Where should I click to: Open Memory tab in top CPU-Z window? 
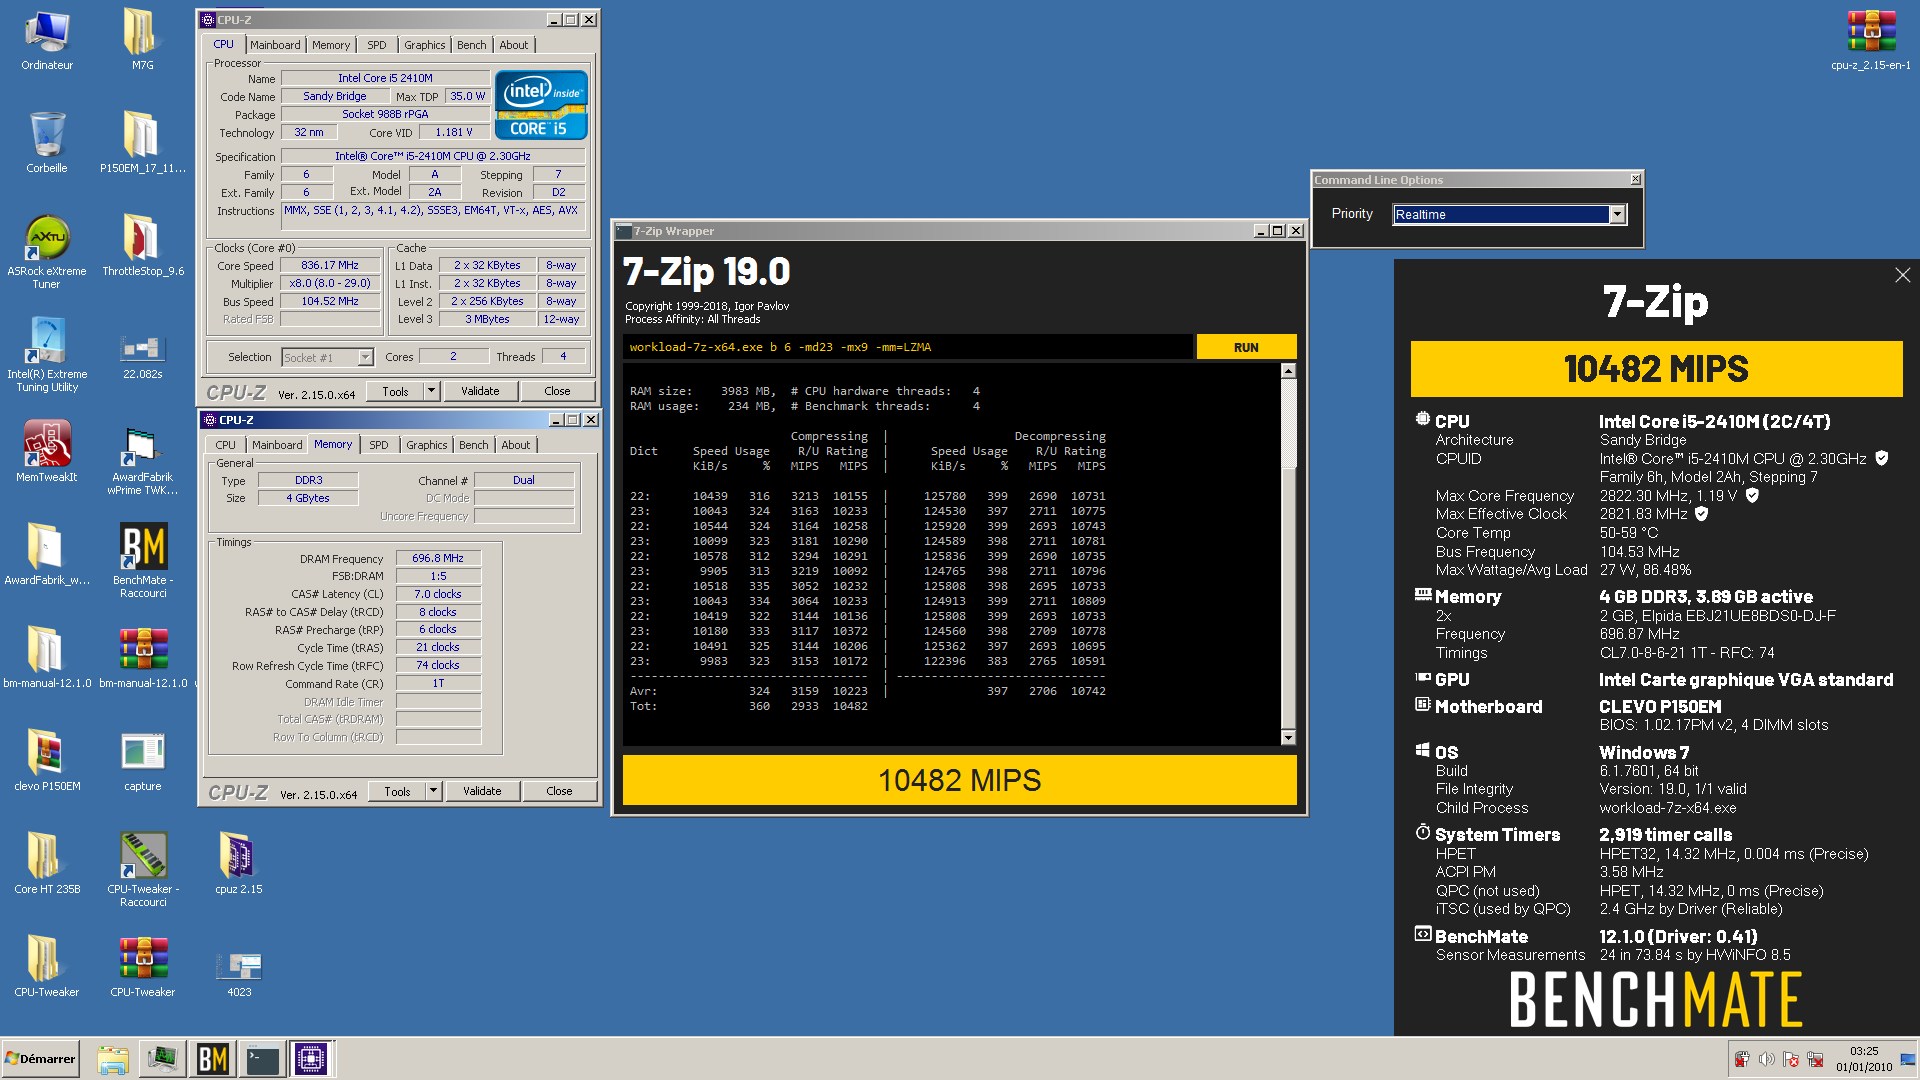[331, 45]
